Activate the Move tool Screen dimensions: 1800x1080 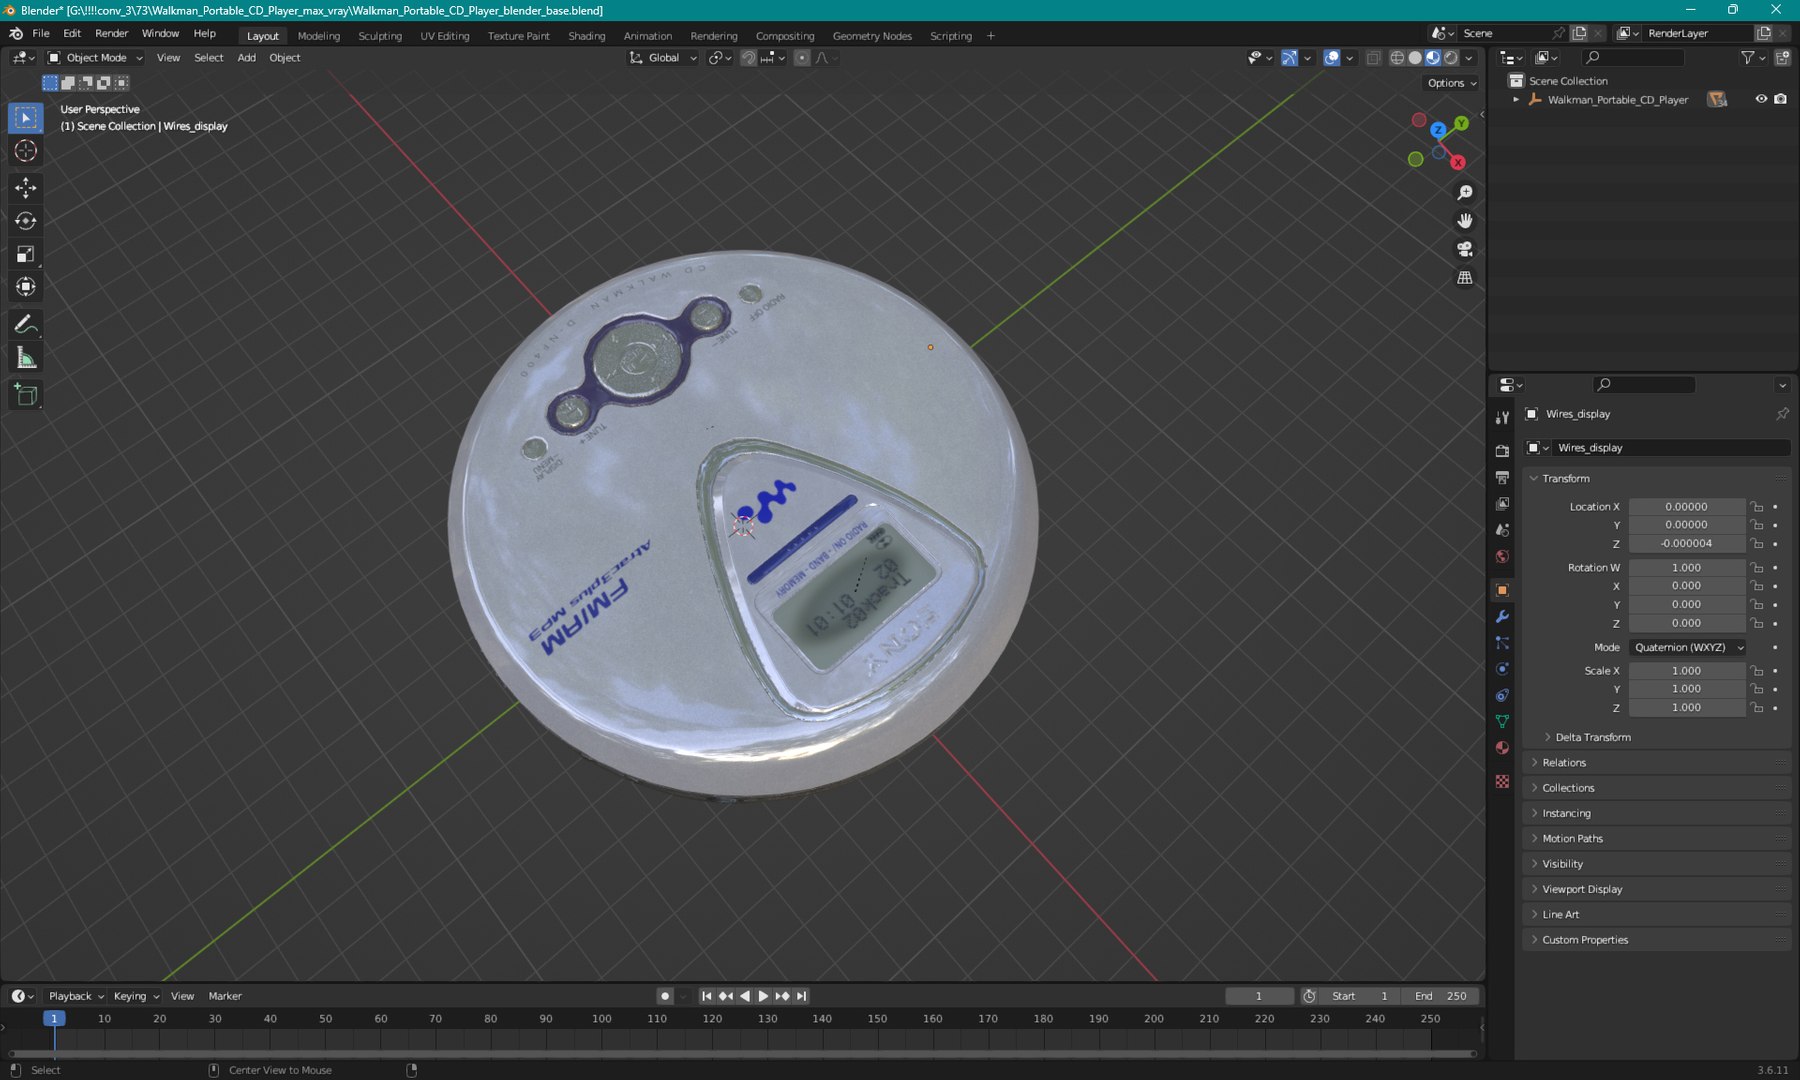point(26,188)
